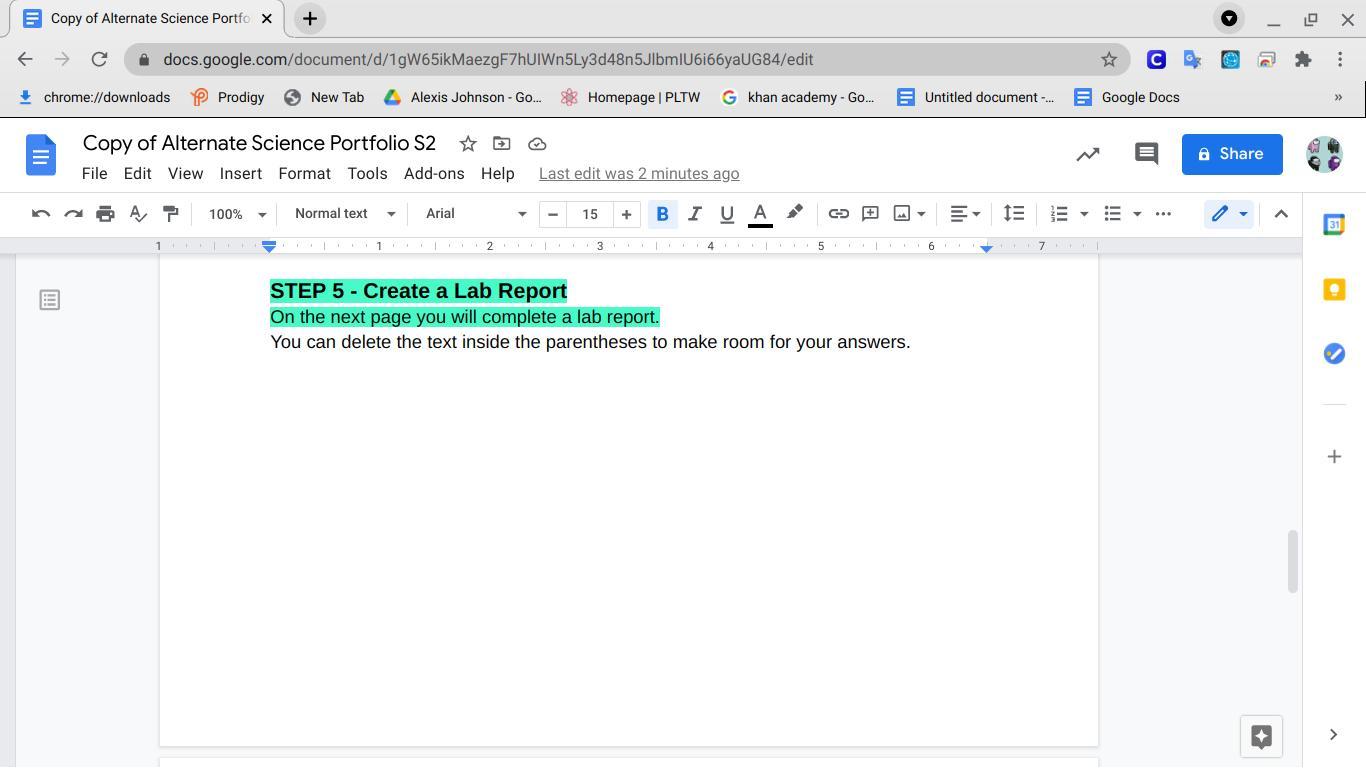Open the View menu
The image size is (1366, 768).
pyautogui.click(x=185, y=173)
